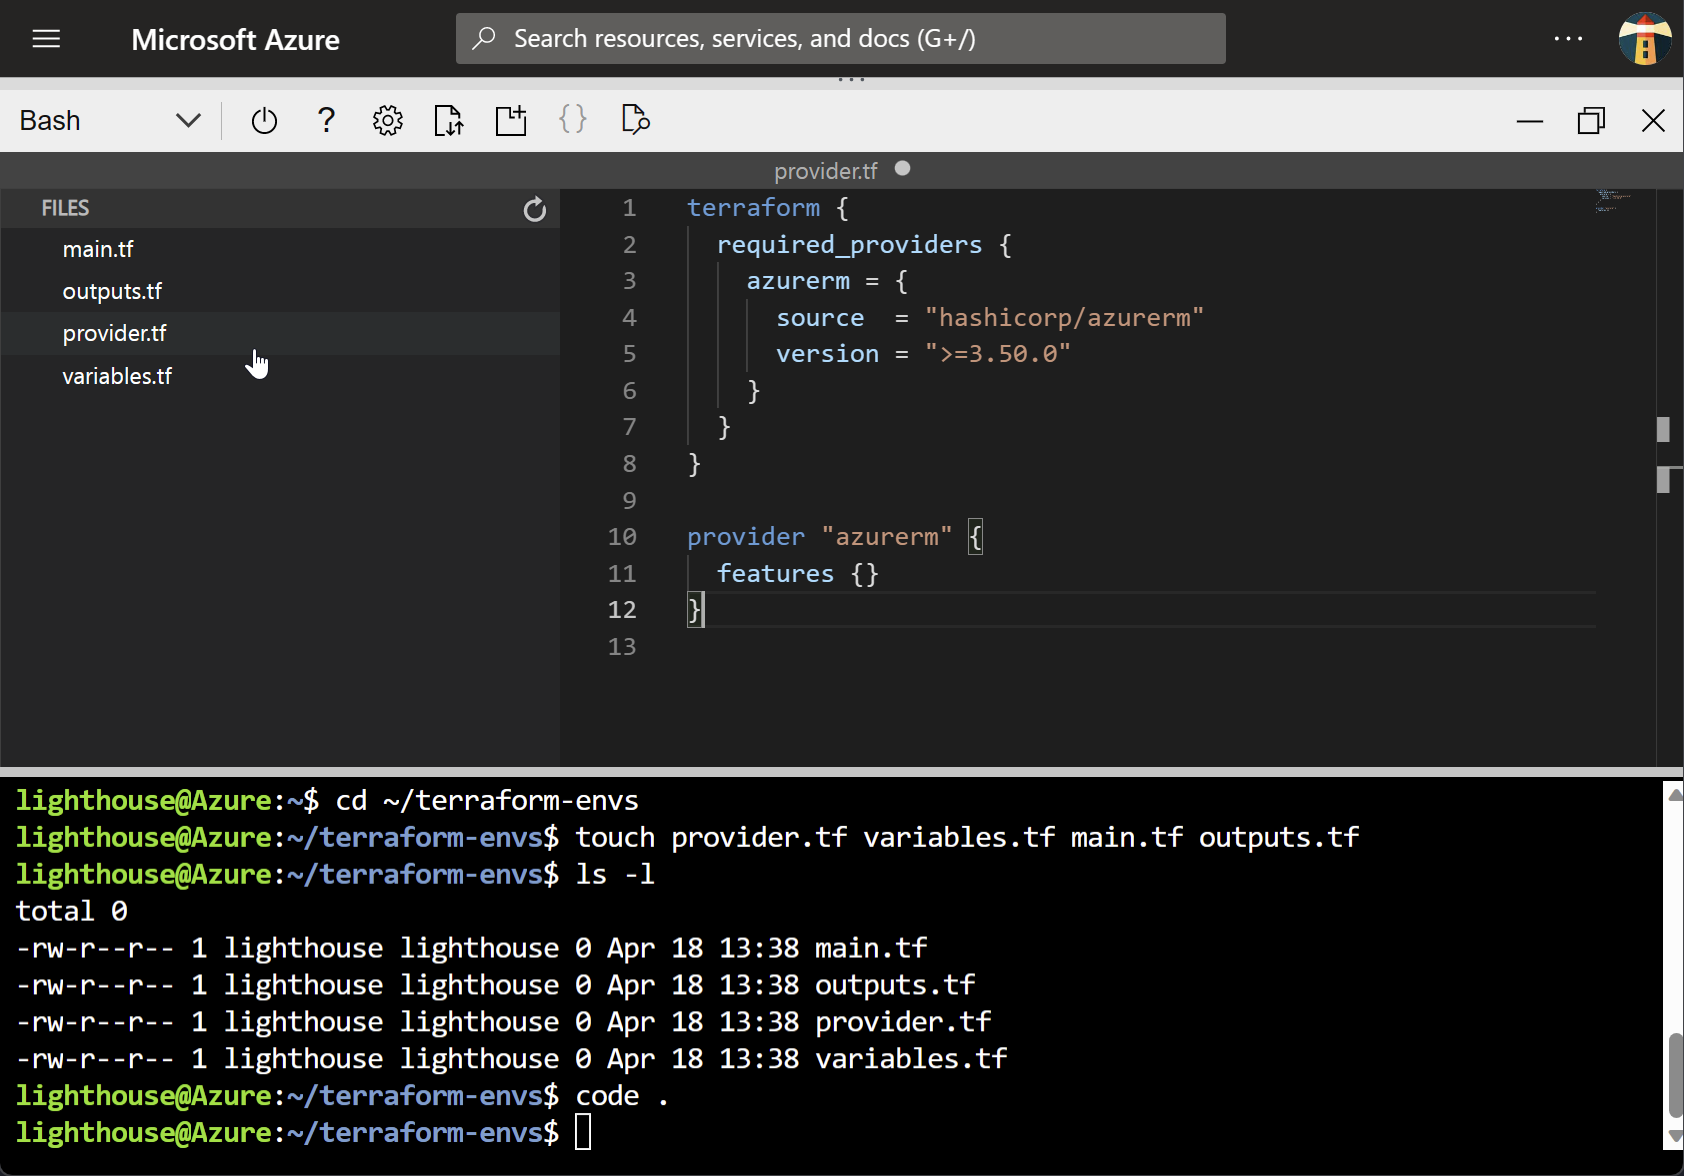Click required_providers on line 2
1684x1176 pixels.
(x=849, y=245)
